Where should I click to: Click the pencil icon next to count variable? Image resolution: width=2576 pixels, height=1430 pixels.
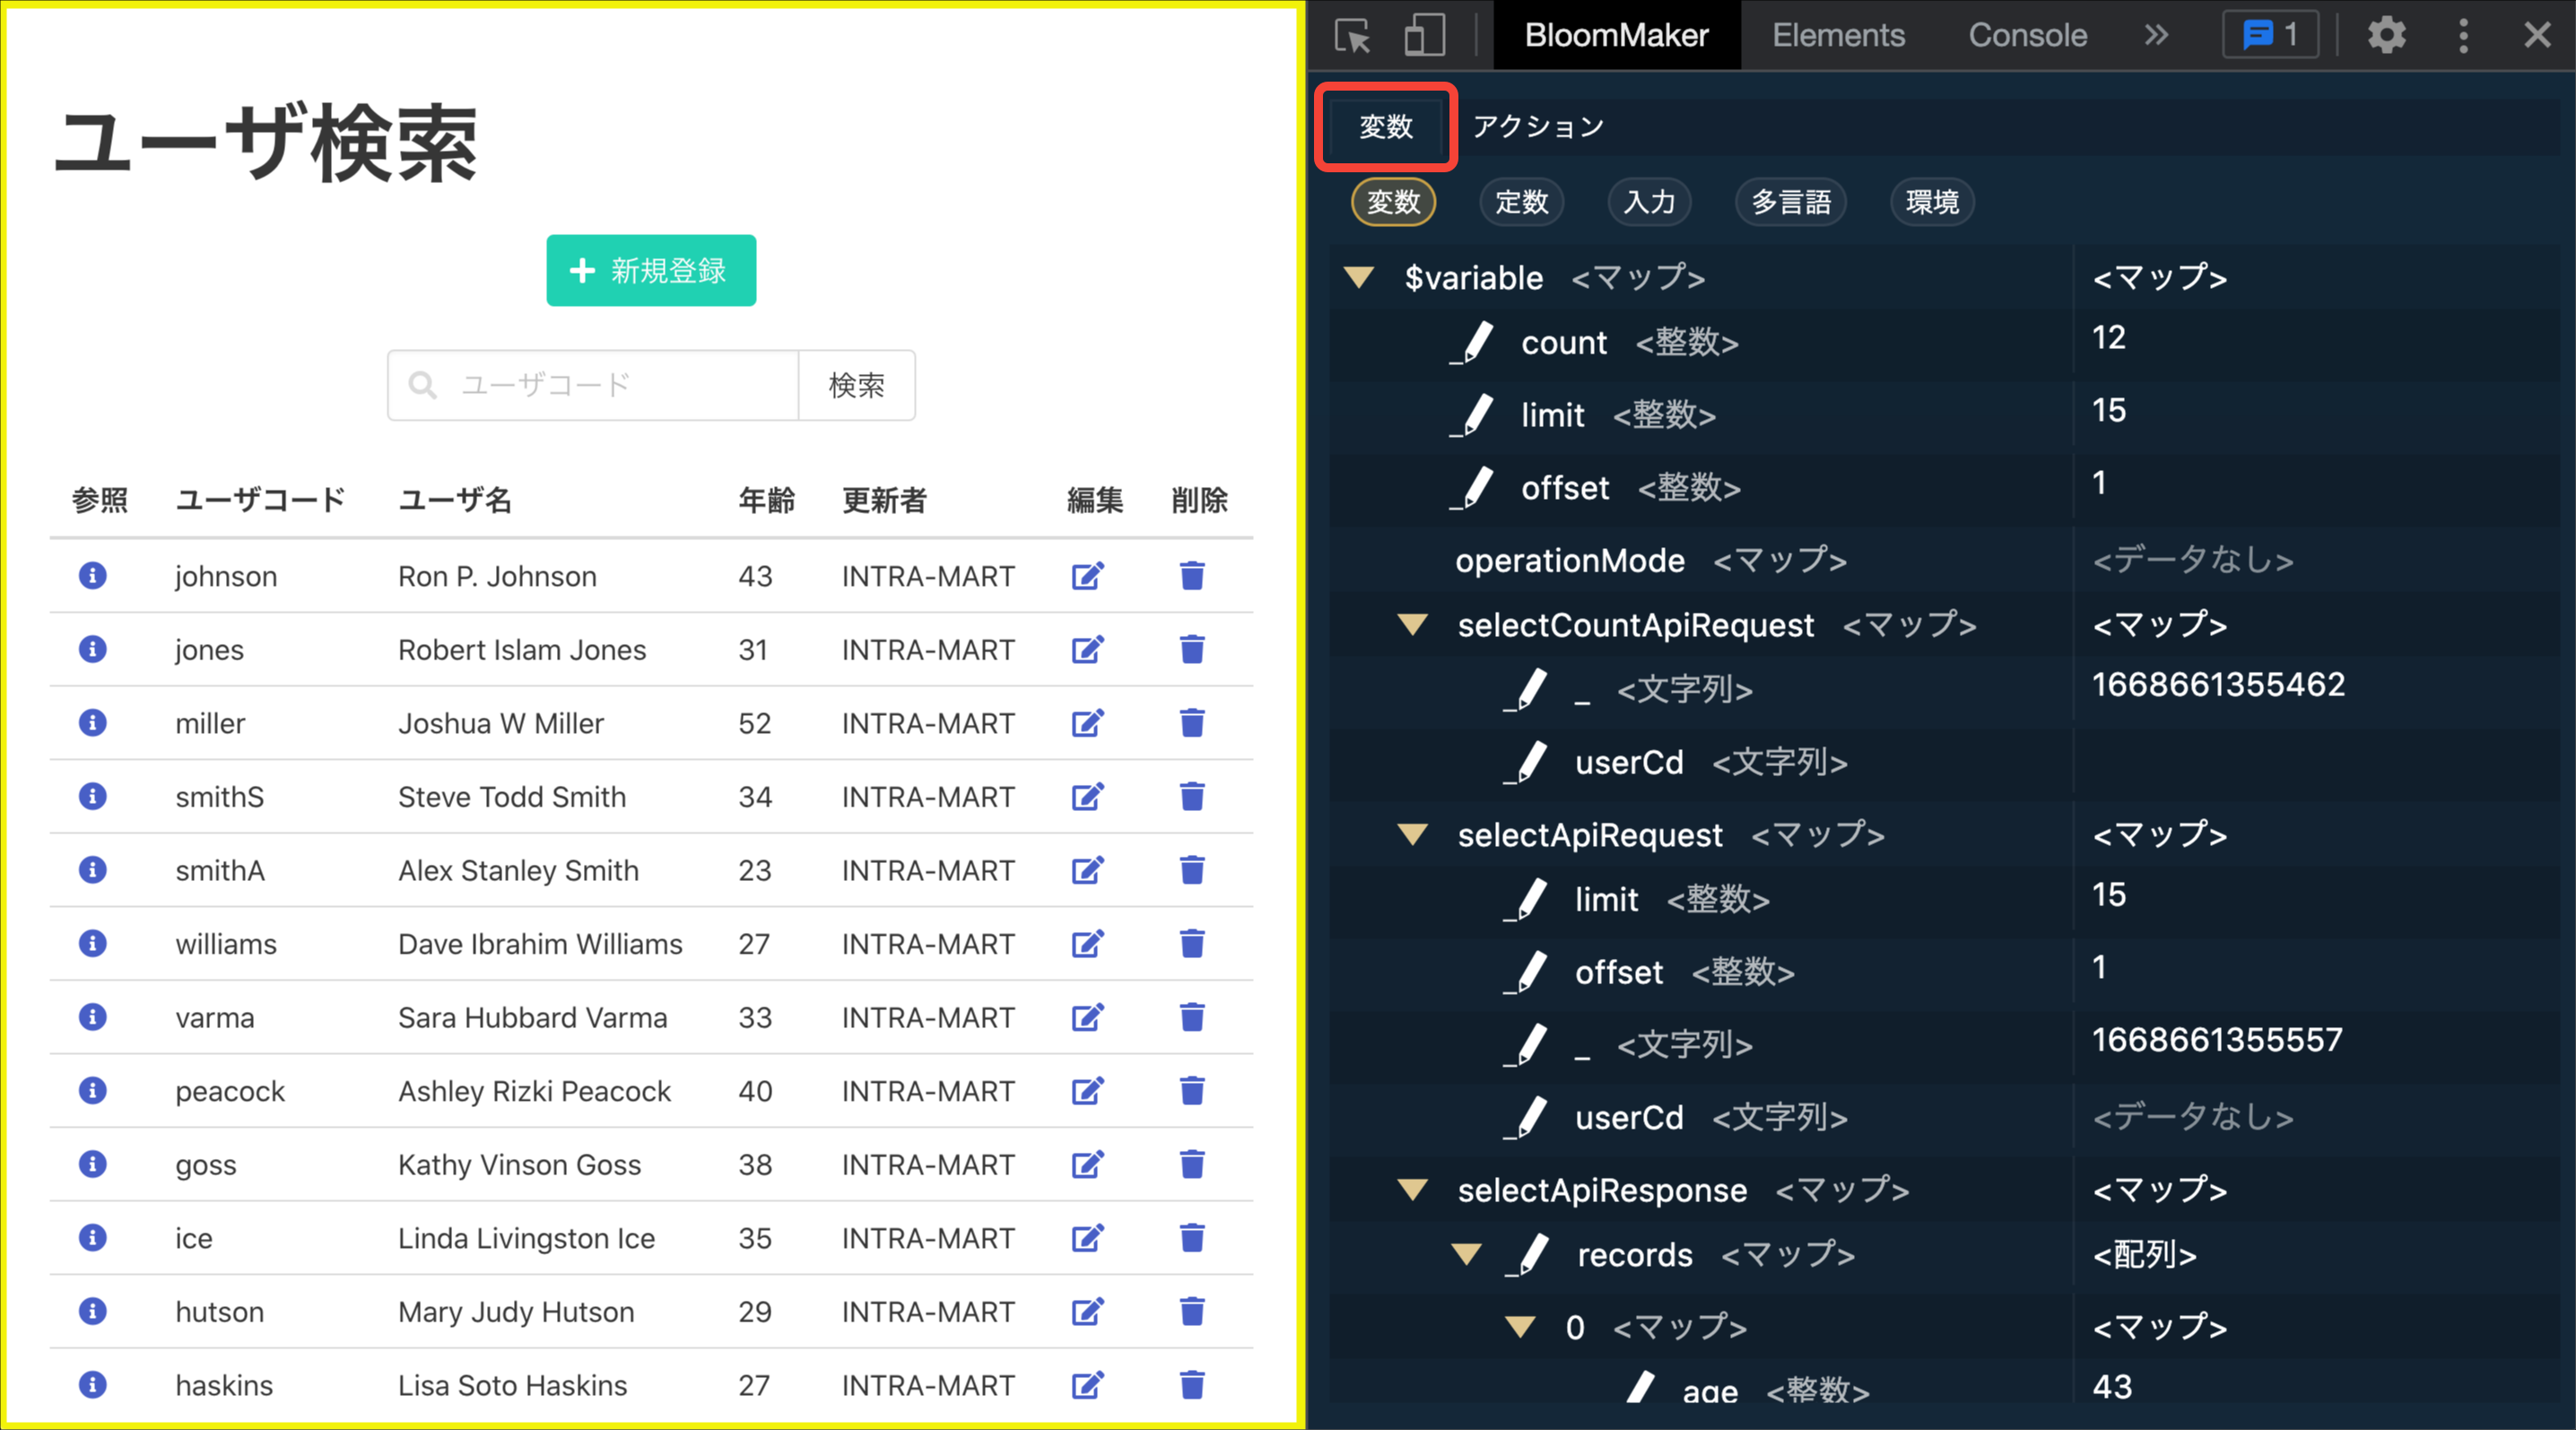[x=1473, y=343]
